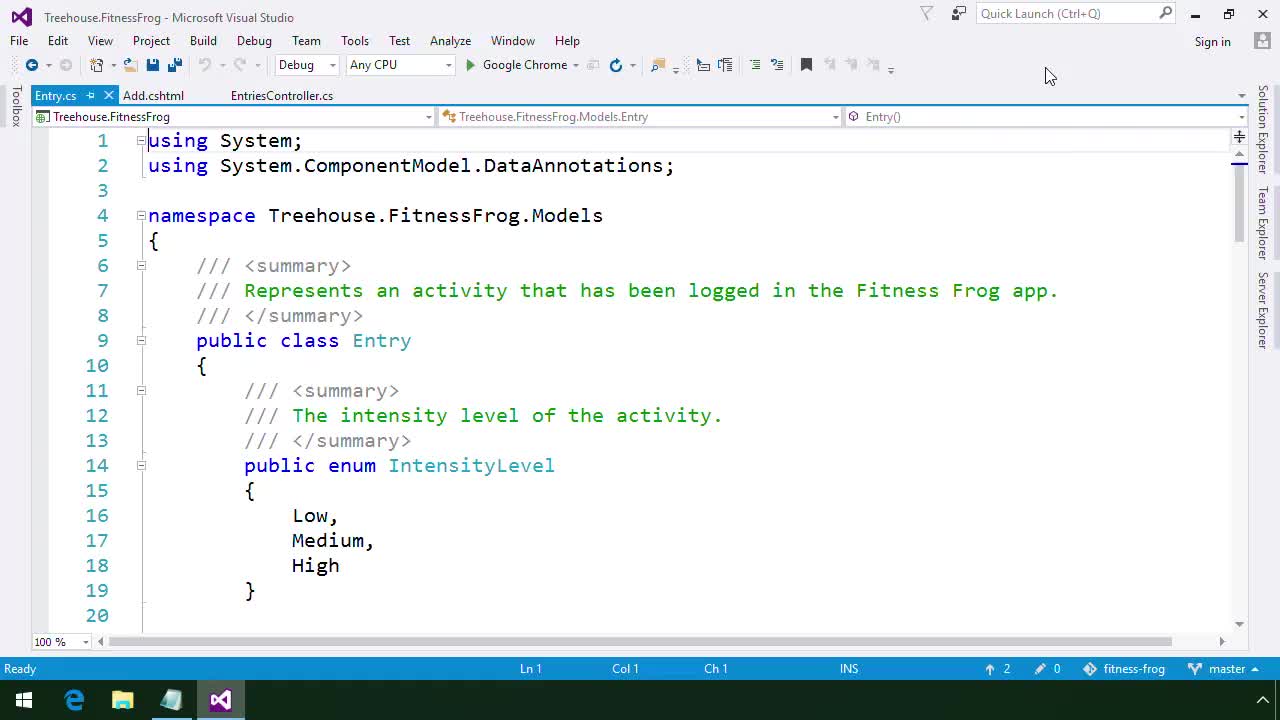Screen dimensions: 1280x720
Task: Open the Build menu
Action: point(203,41)
